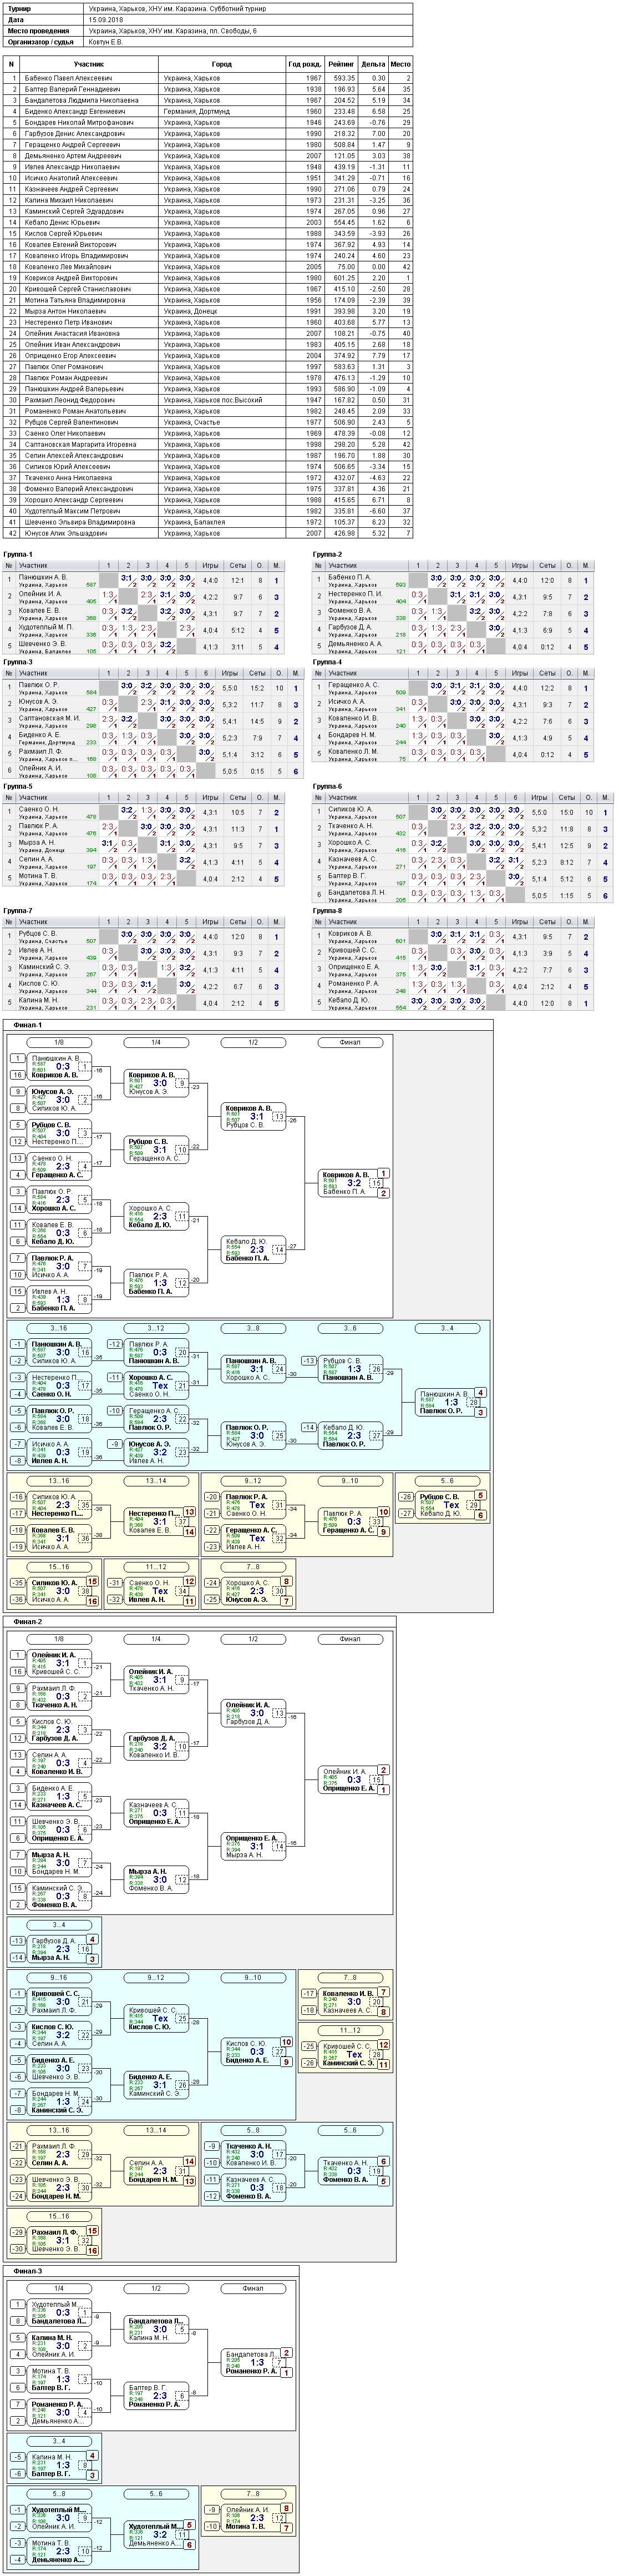The height and width of the screenshot is (2576, 619).
Task: Click the 3...12 round label
Action: [x=156, y=1329]
